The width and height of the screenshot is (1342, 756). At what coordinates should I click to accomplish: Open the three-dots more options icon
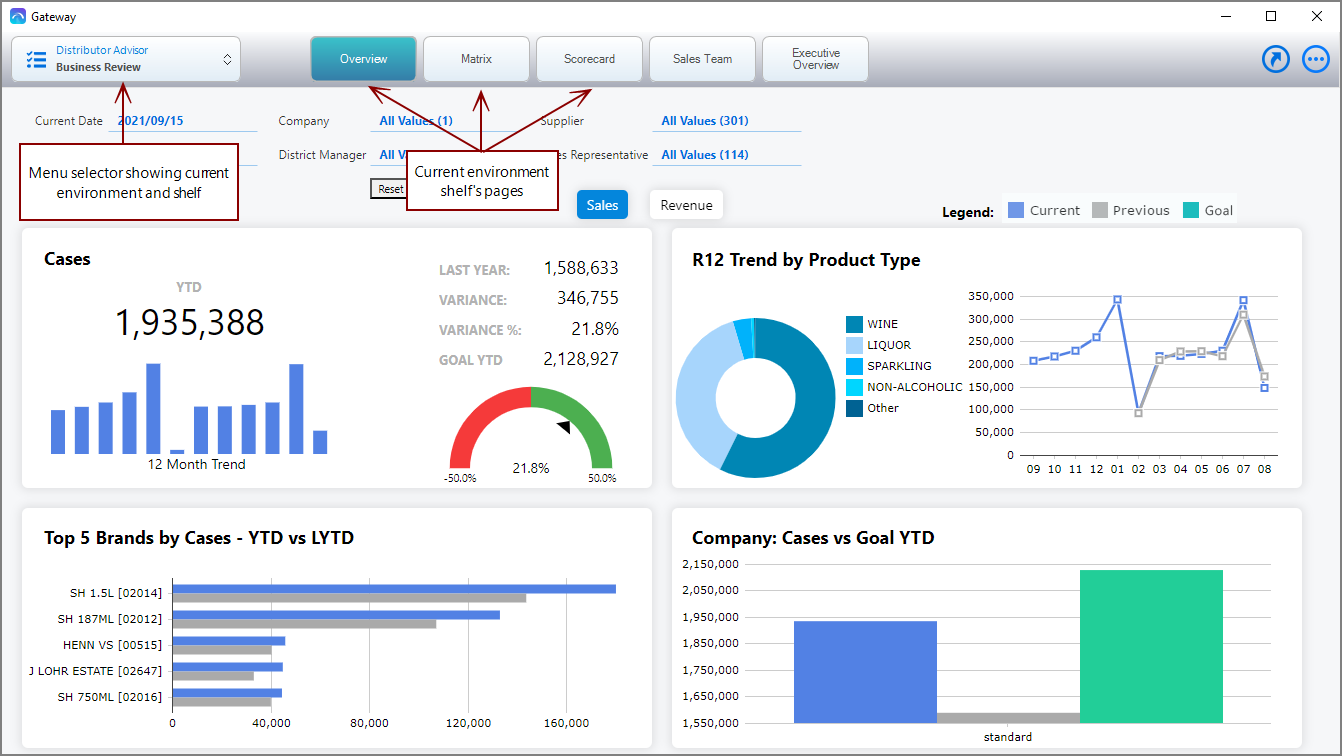click(1316, 60)
